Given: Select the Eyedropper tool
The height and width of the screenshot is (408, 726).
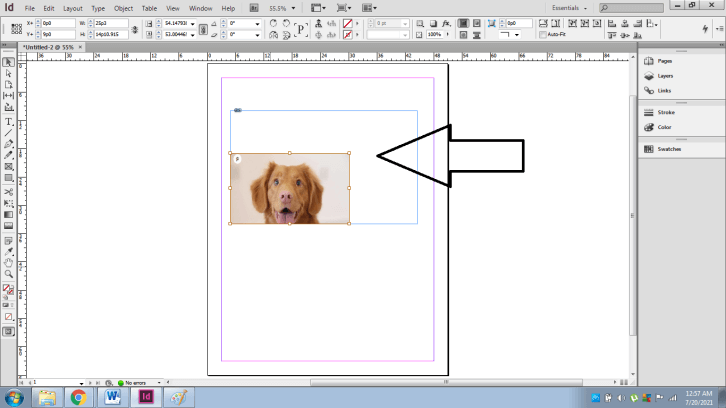Looking at the screenshot, I should pos(8,251).
